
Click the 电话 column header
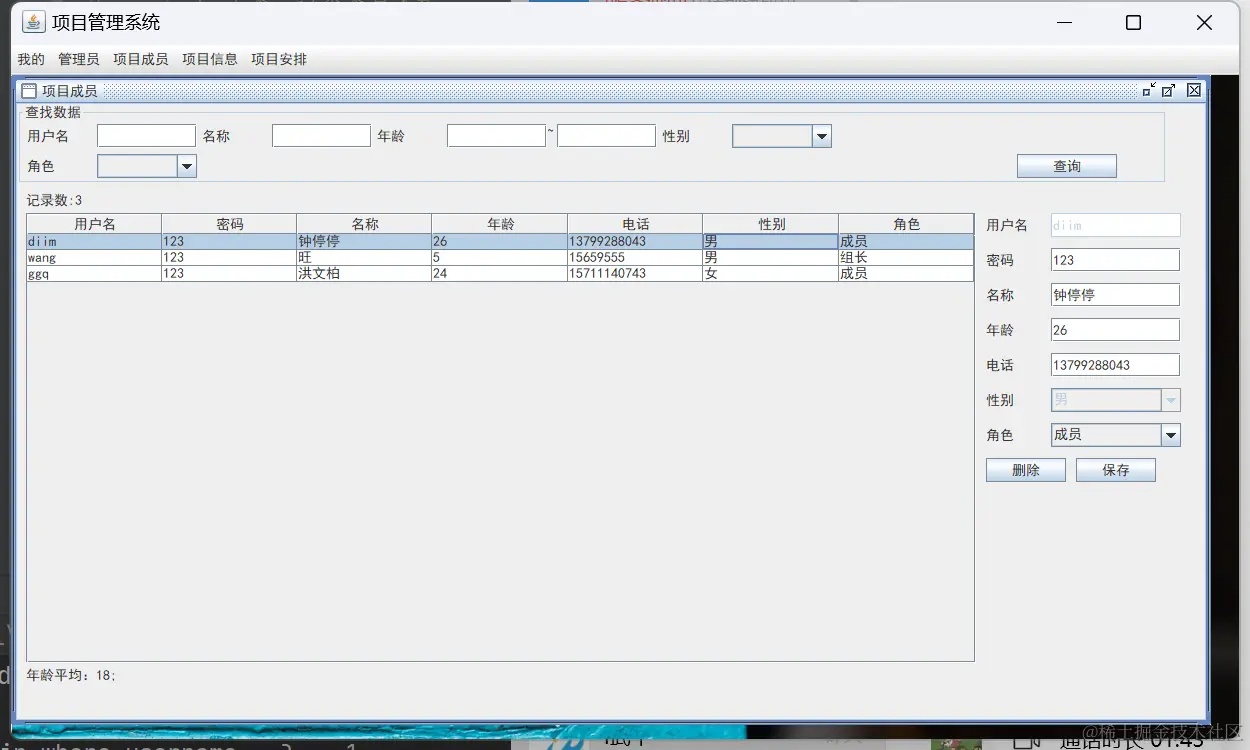pyautogui.click(x=635, y=224)
